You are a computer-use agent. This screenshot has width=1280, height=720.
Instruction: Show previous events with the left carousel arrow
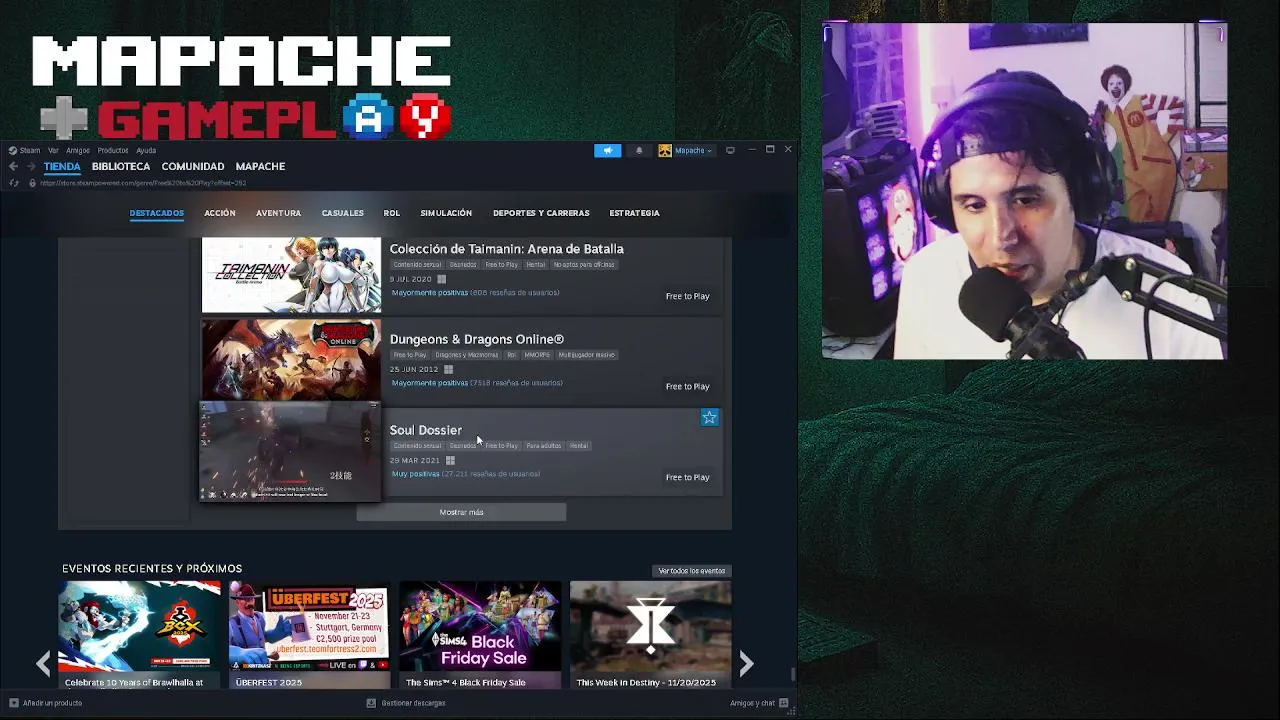43,663
